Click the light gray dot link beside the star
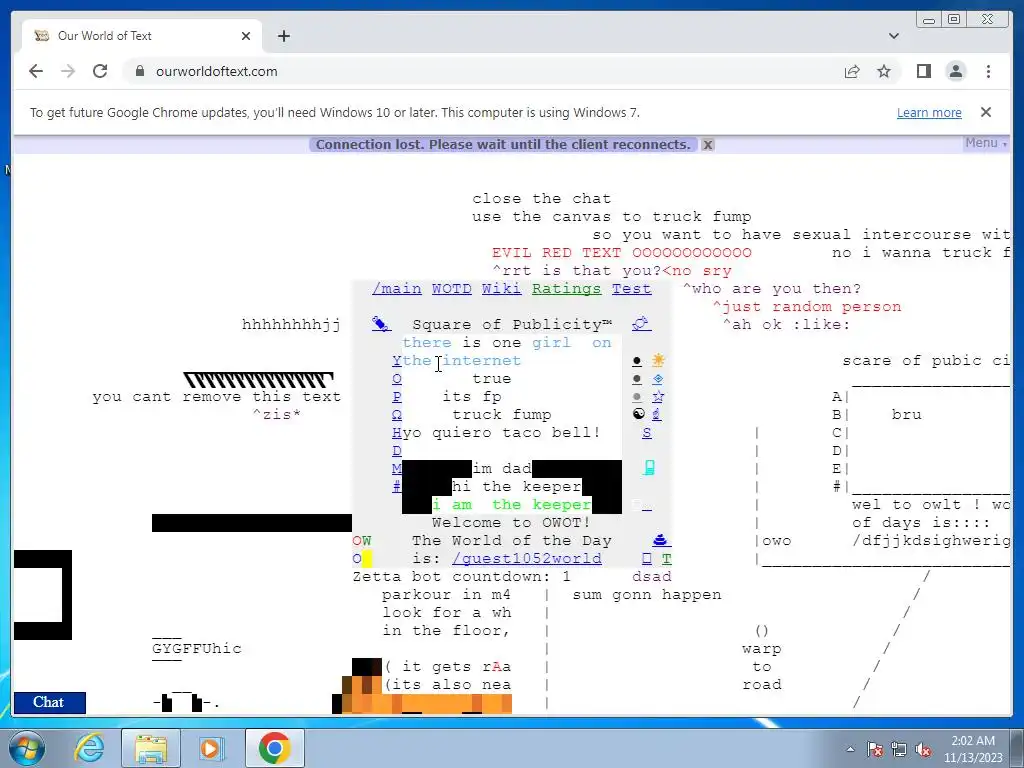The width and height of the screenshot is (1024, 768). (637, 397)
